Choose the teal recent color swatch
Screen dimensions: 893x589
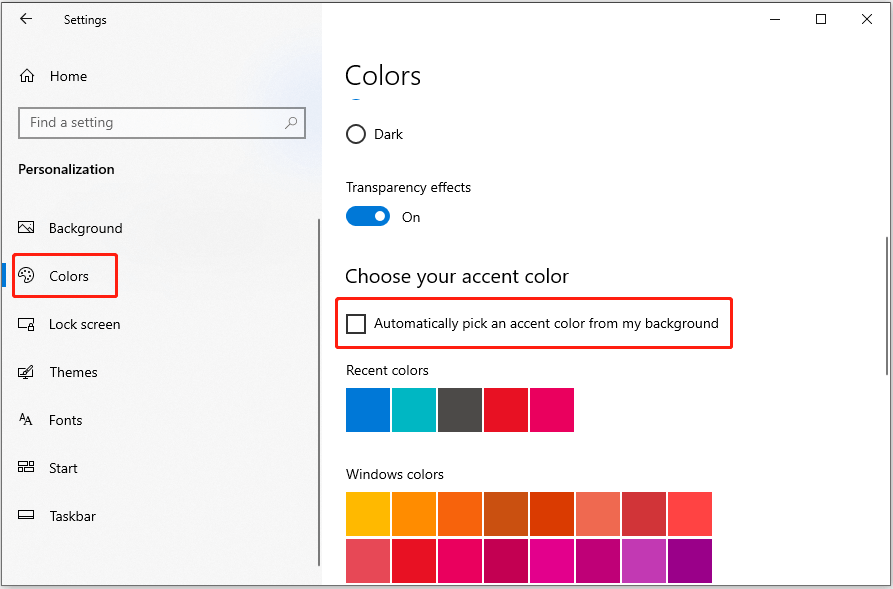click(x=414, y=410)
